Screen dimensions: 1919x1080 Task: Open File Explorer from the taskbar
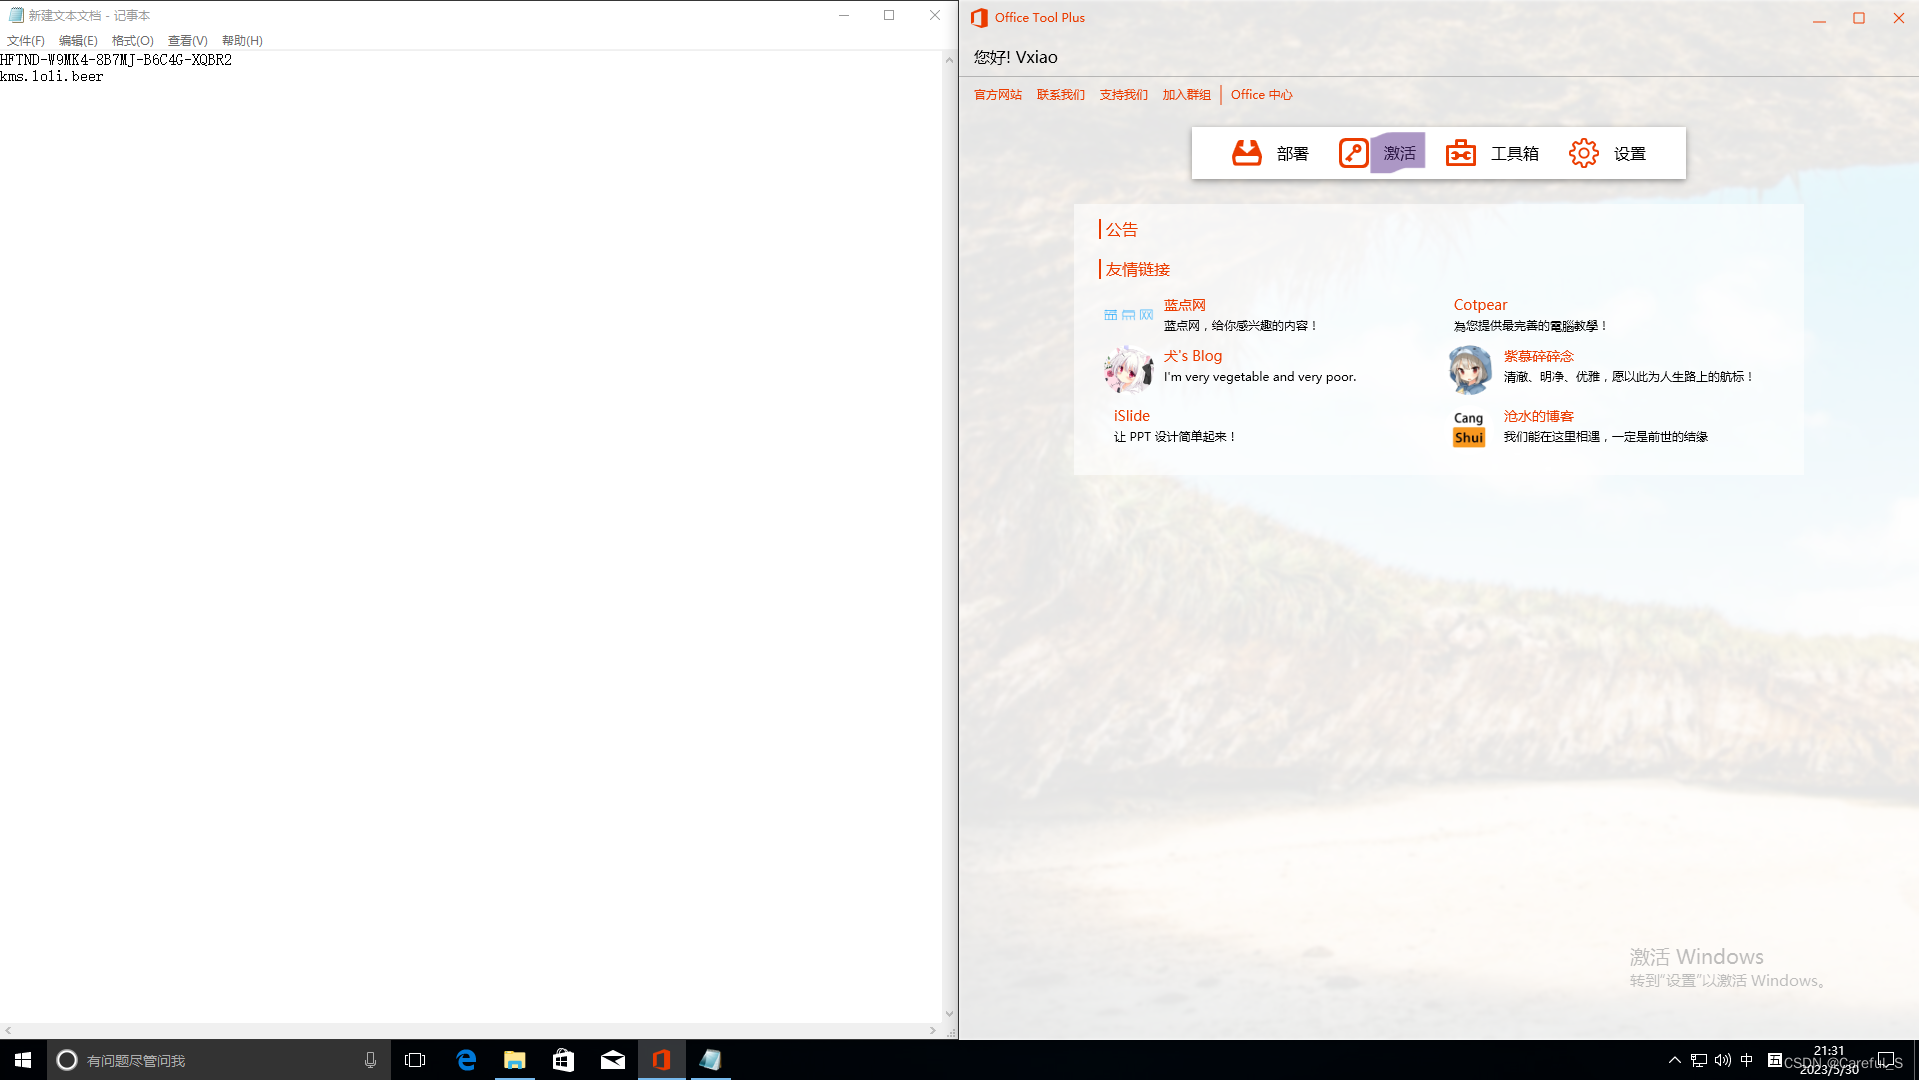coord(514,1060)
